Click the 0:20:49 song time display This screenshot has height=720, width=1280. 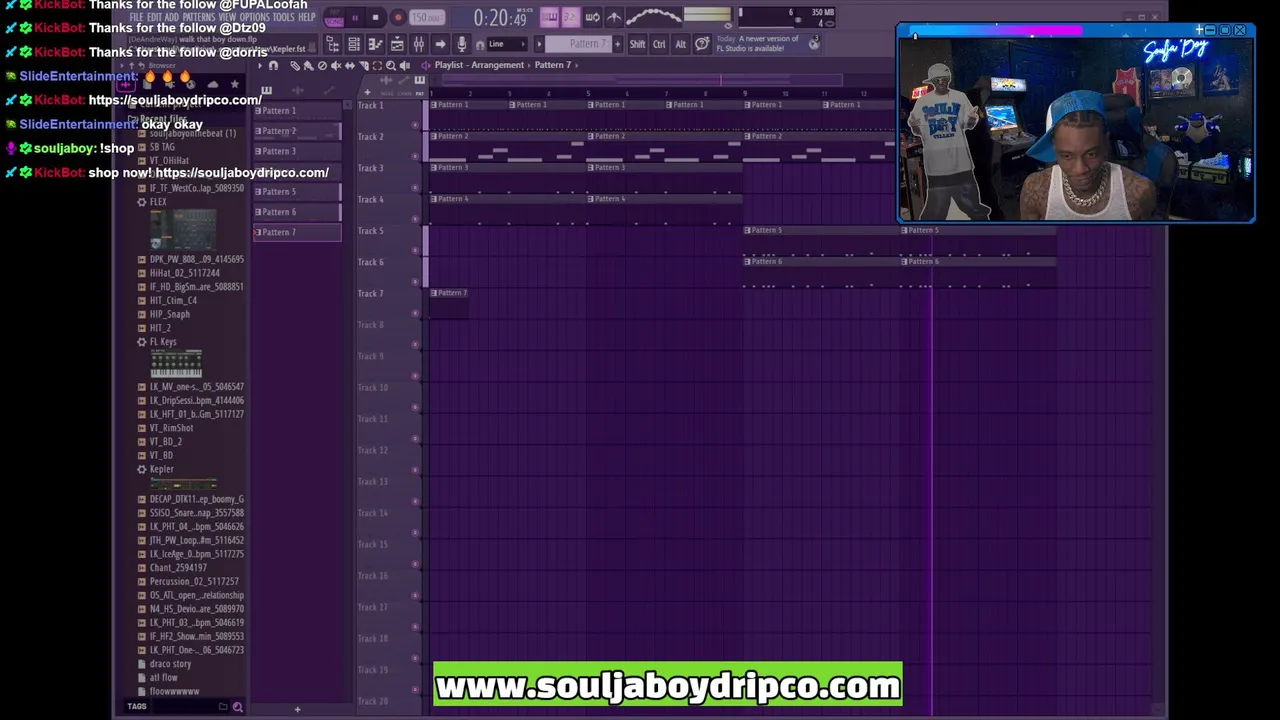500,18
